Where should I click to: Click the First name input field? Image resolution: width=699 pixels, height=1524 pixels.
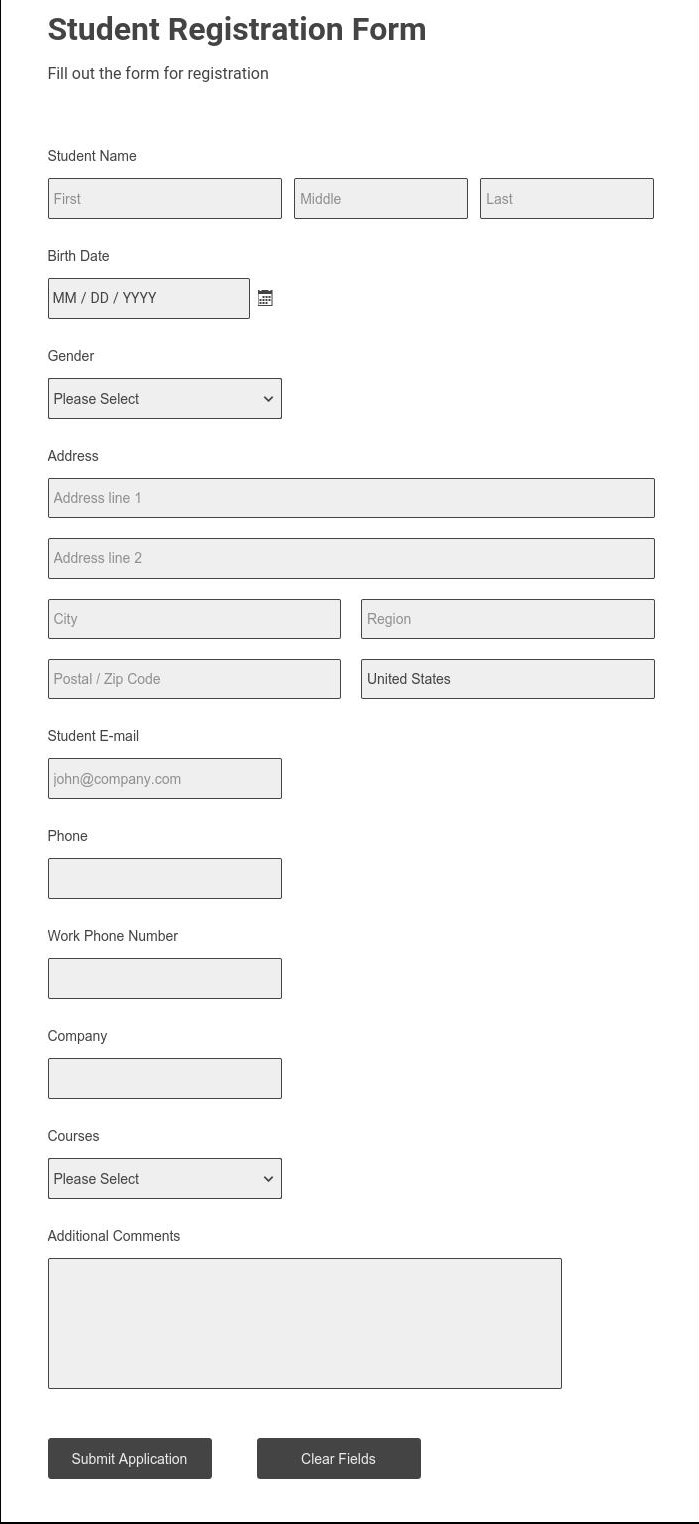164,198
